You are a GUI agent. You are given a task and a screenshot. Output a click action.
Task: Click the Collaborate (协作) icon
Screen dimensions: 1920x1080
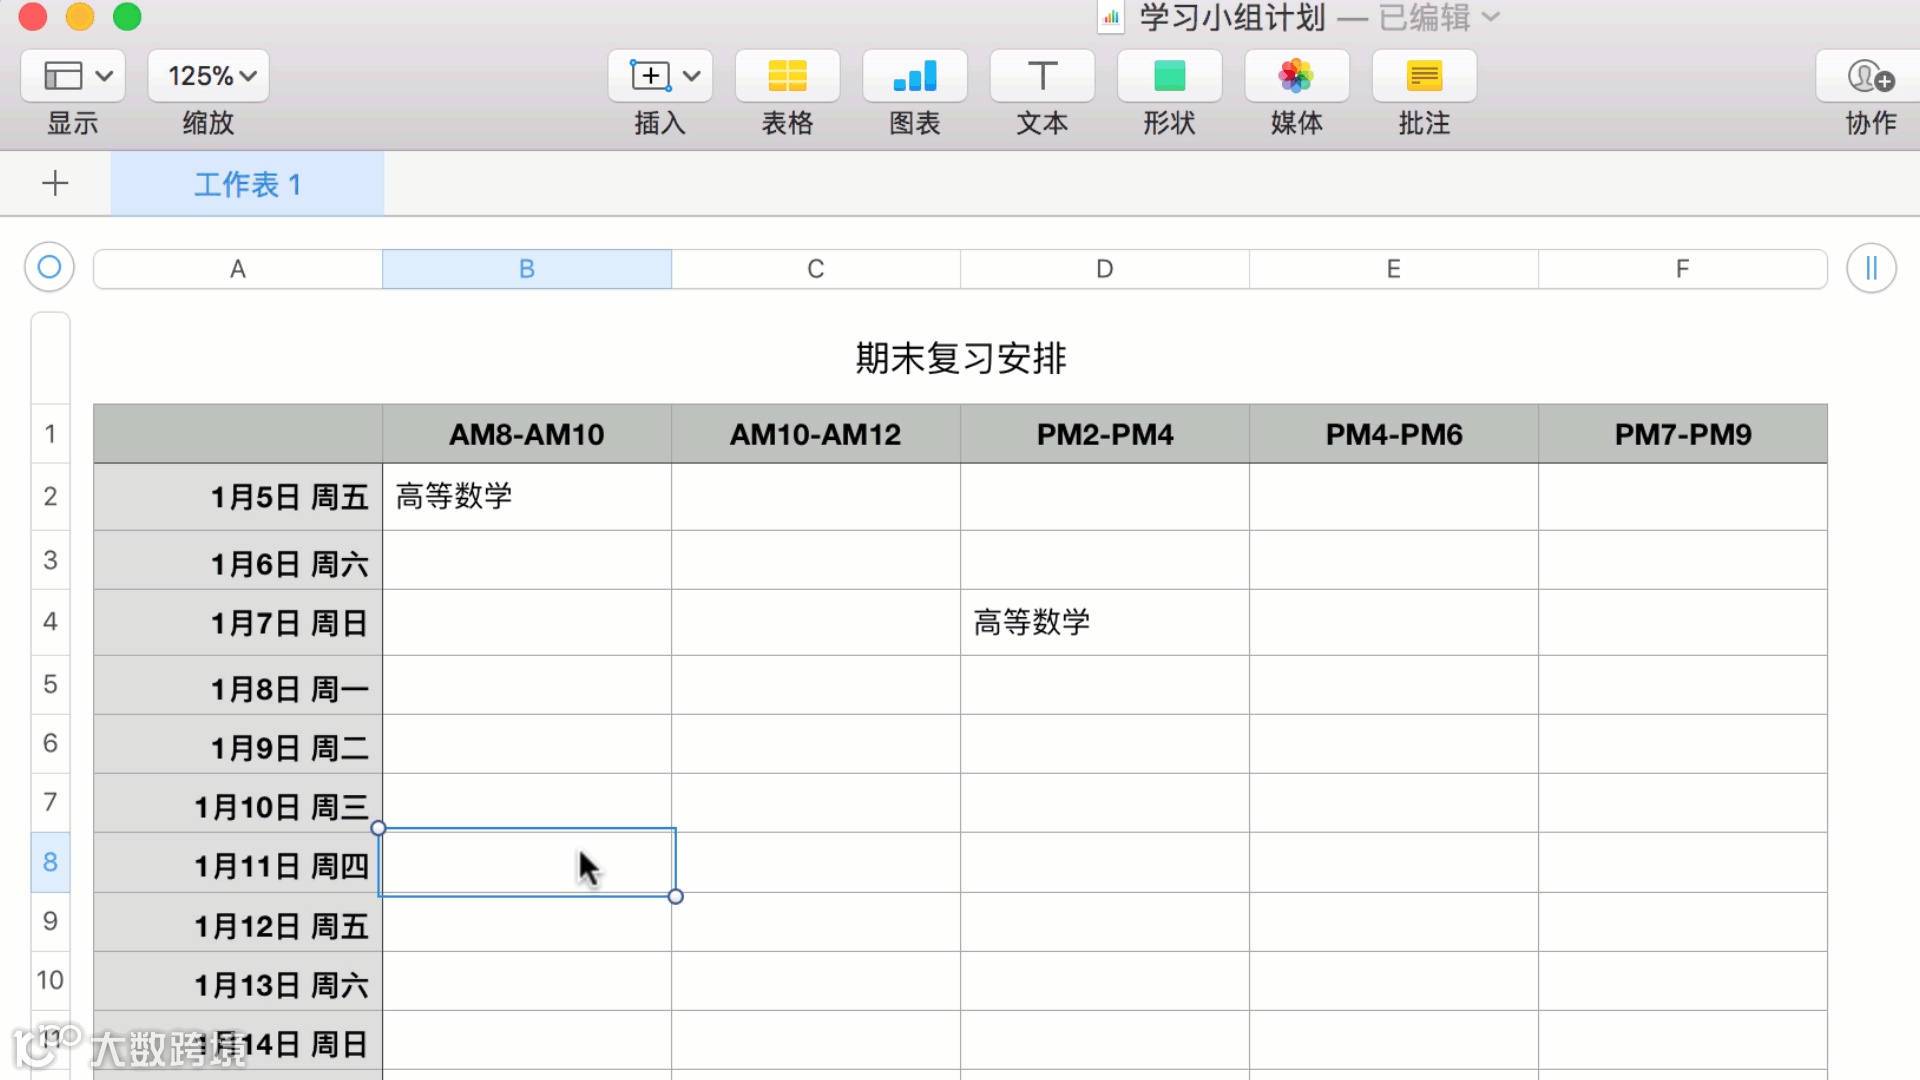[x=1870, y=76]
